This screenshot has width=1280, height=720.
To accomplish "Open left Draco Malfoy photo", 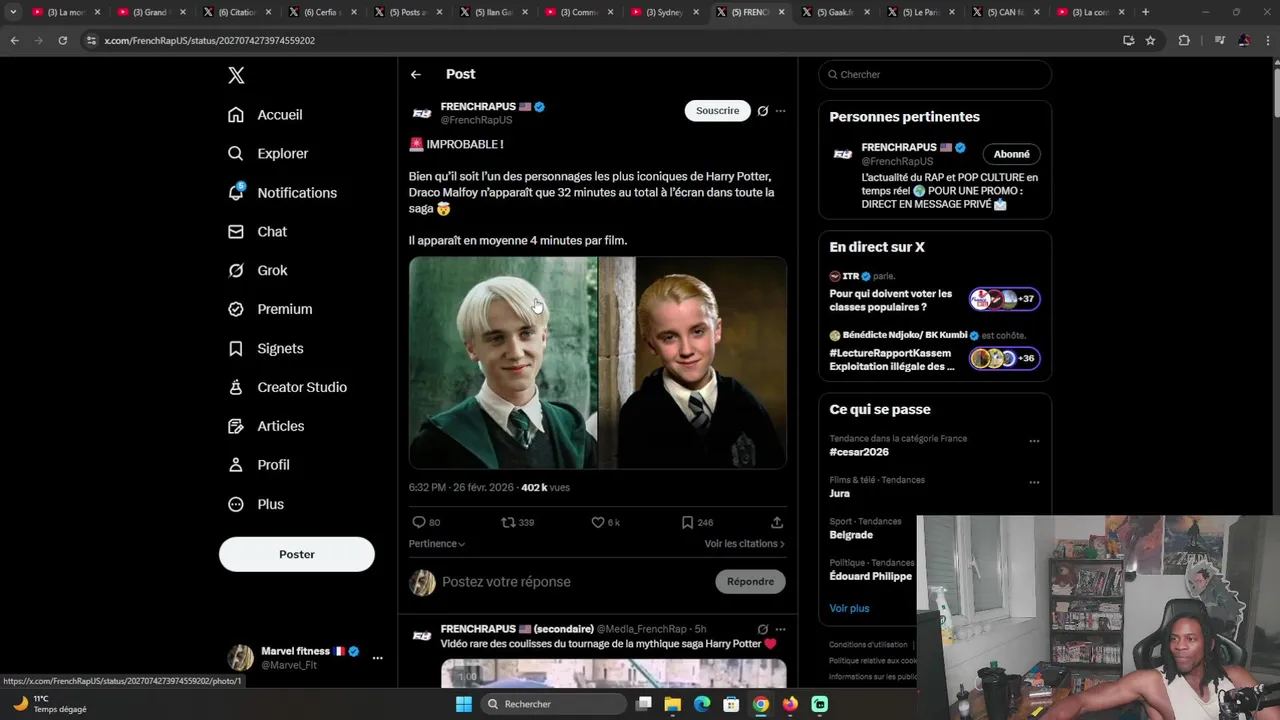I will (503, 363).
